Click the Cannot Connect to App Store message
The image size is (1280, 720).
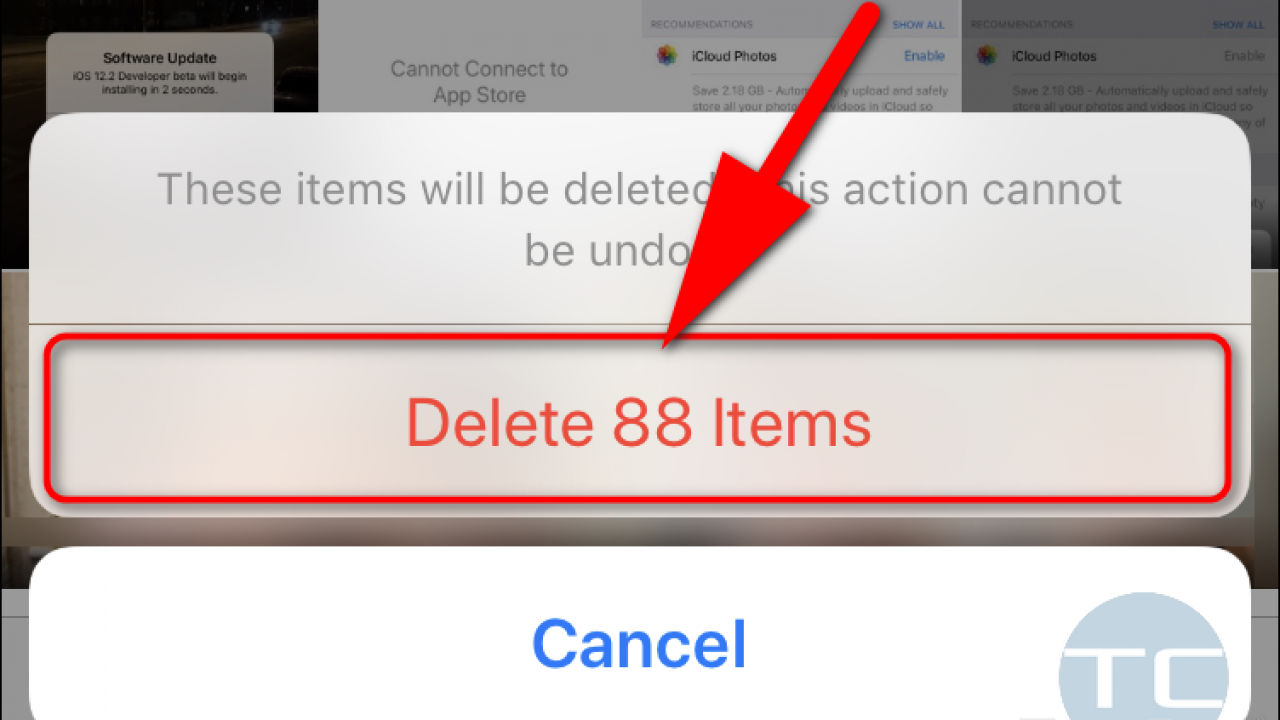tap(479, 82)
